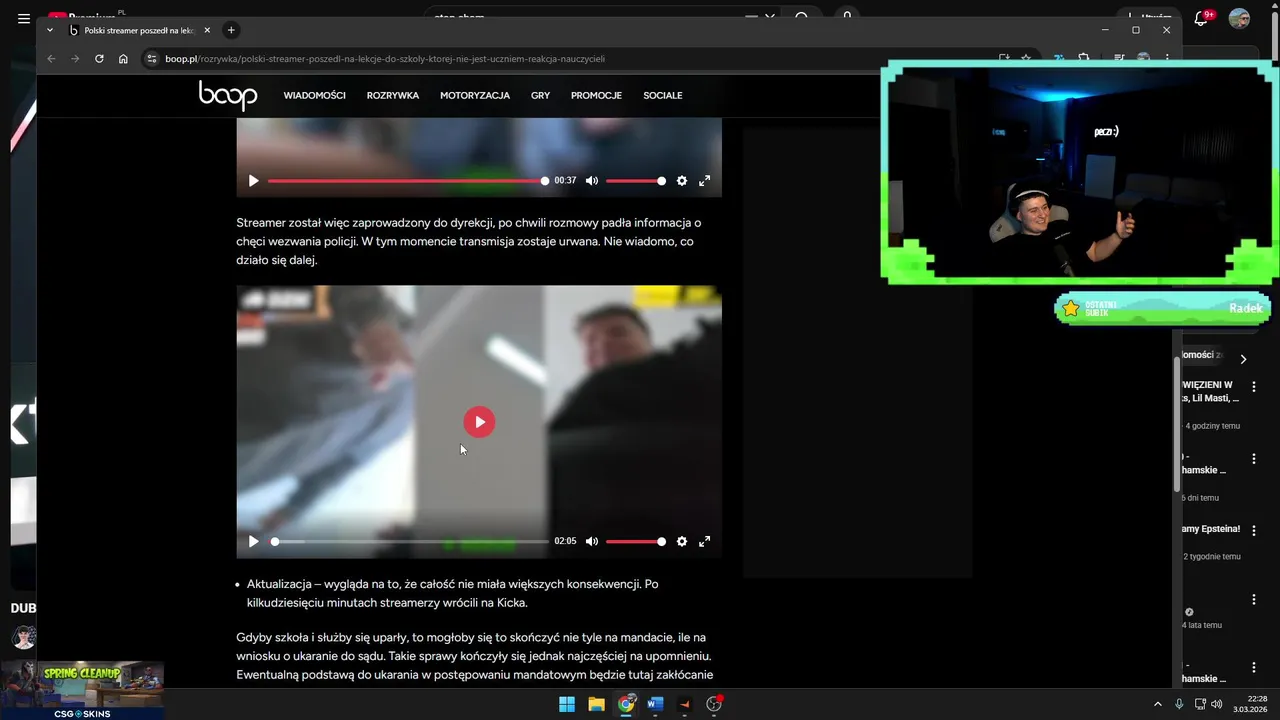This screenshot has height=720, width=1280.
Task: Open options for the video posted 4 lata temu
Action: point(1253,599)
